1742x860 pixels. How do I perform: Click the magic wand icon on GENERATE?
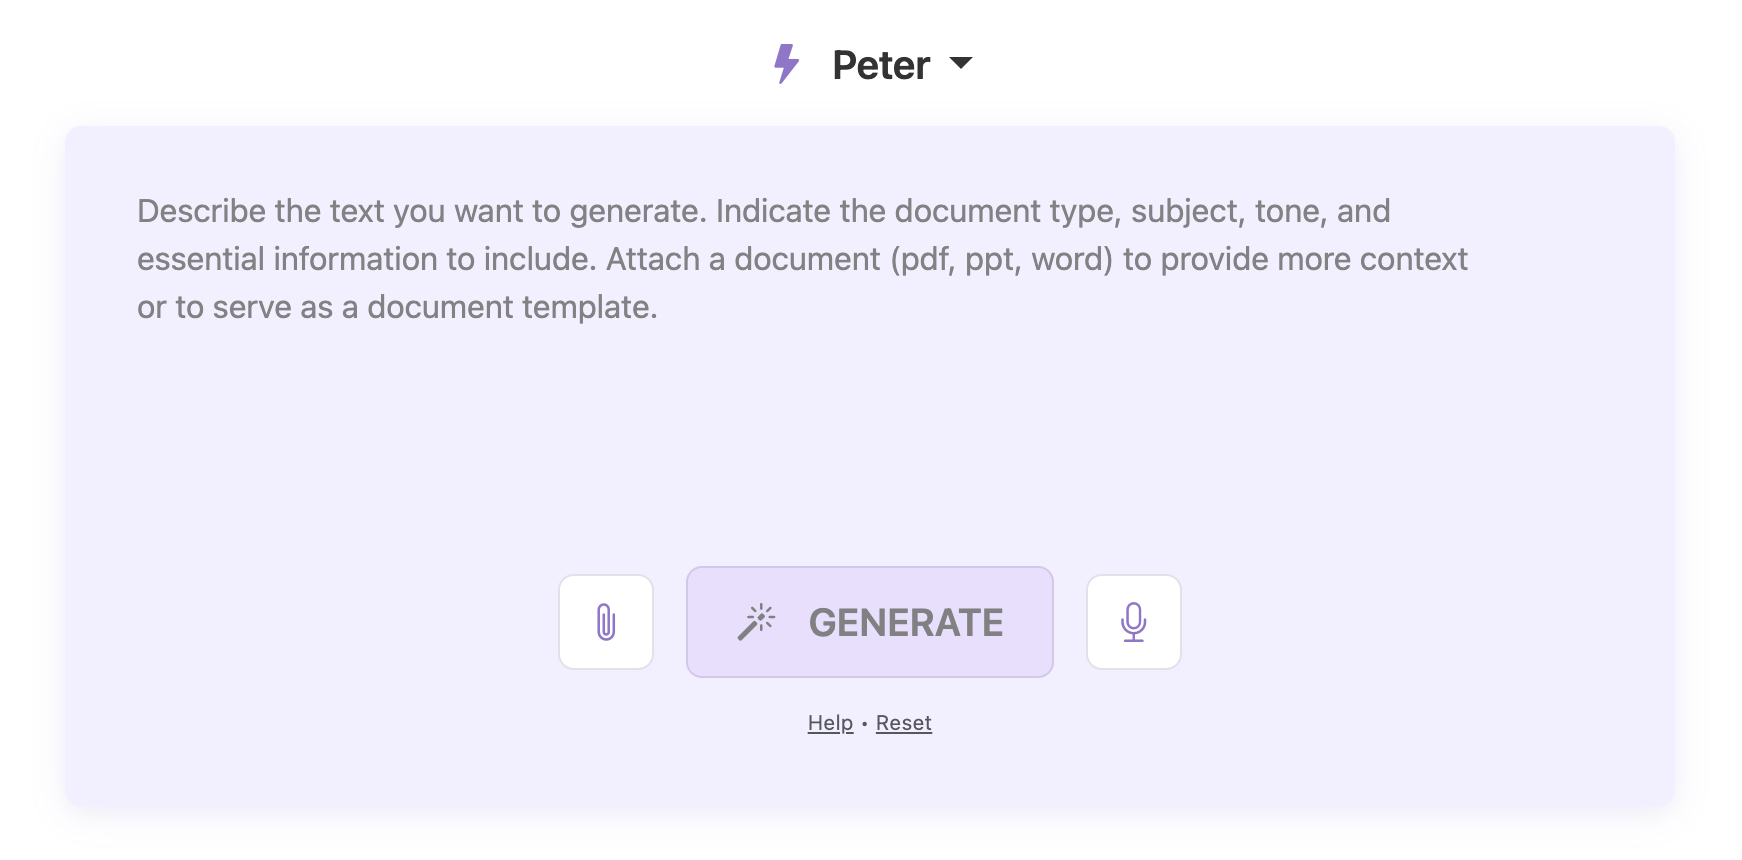pos(758,621)
